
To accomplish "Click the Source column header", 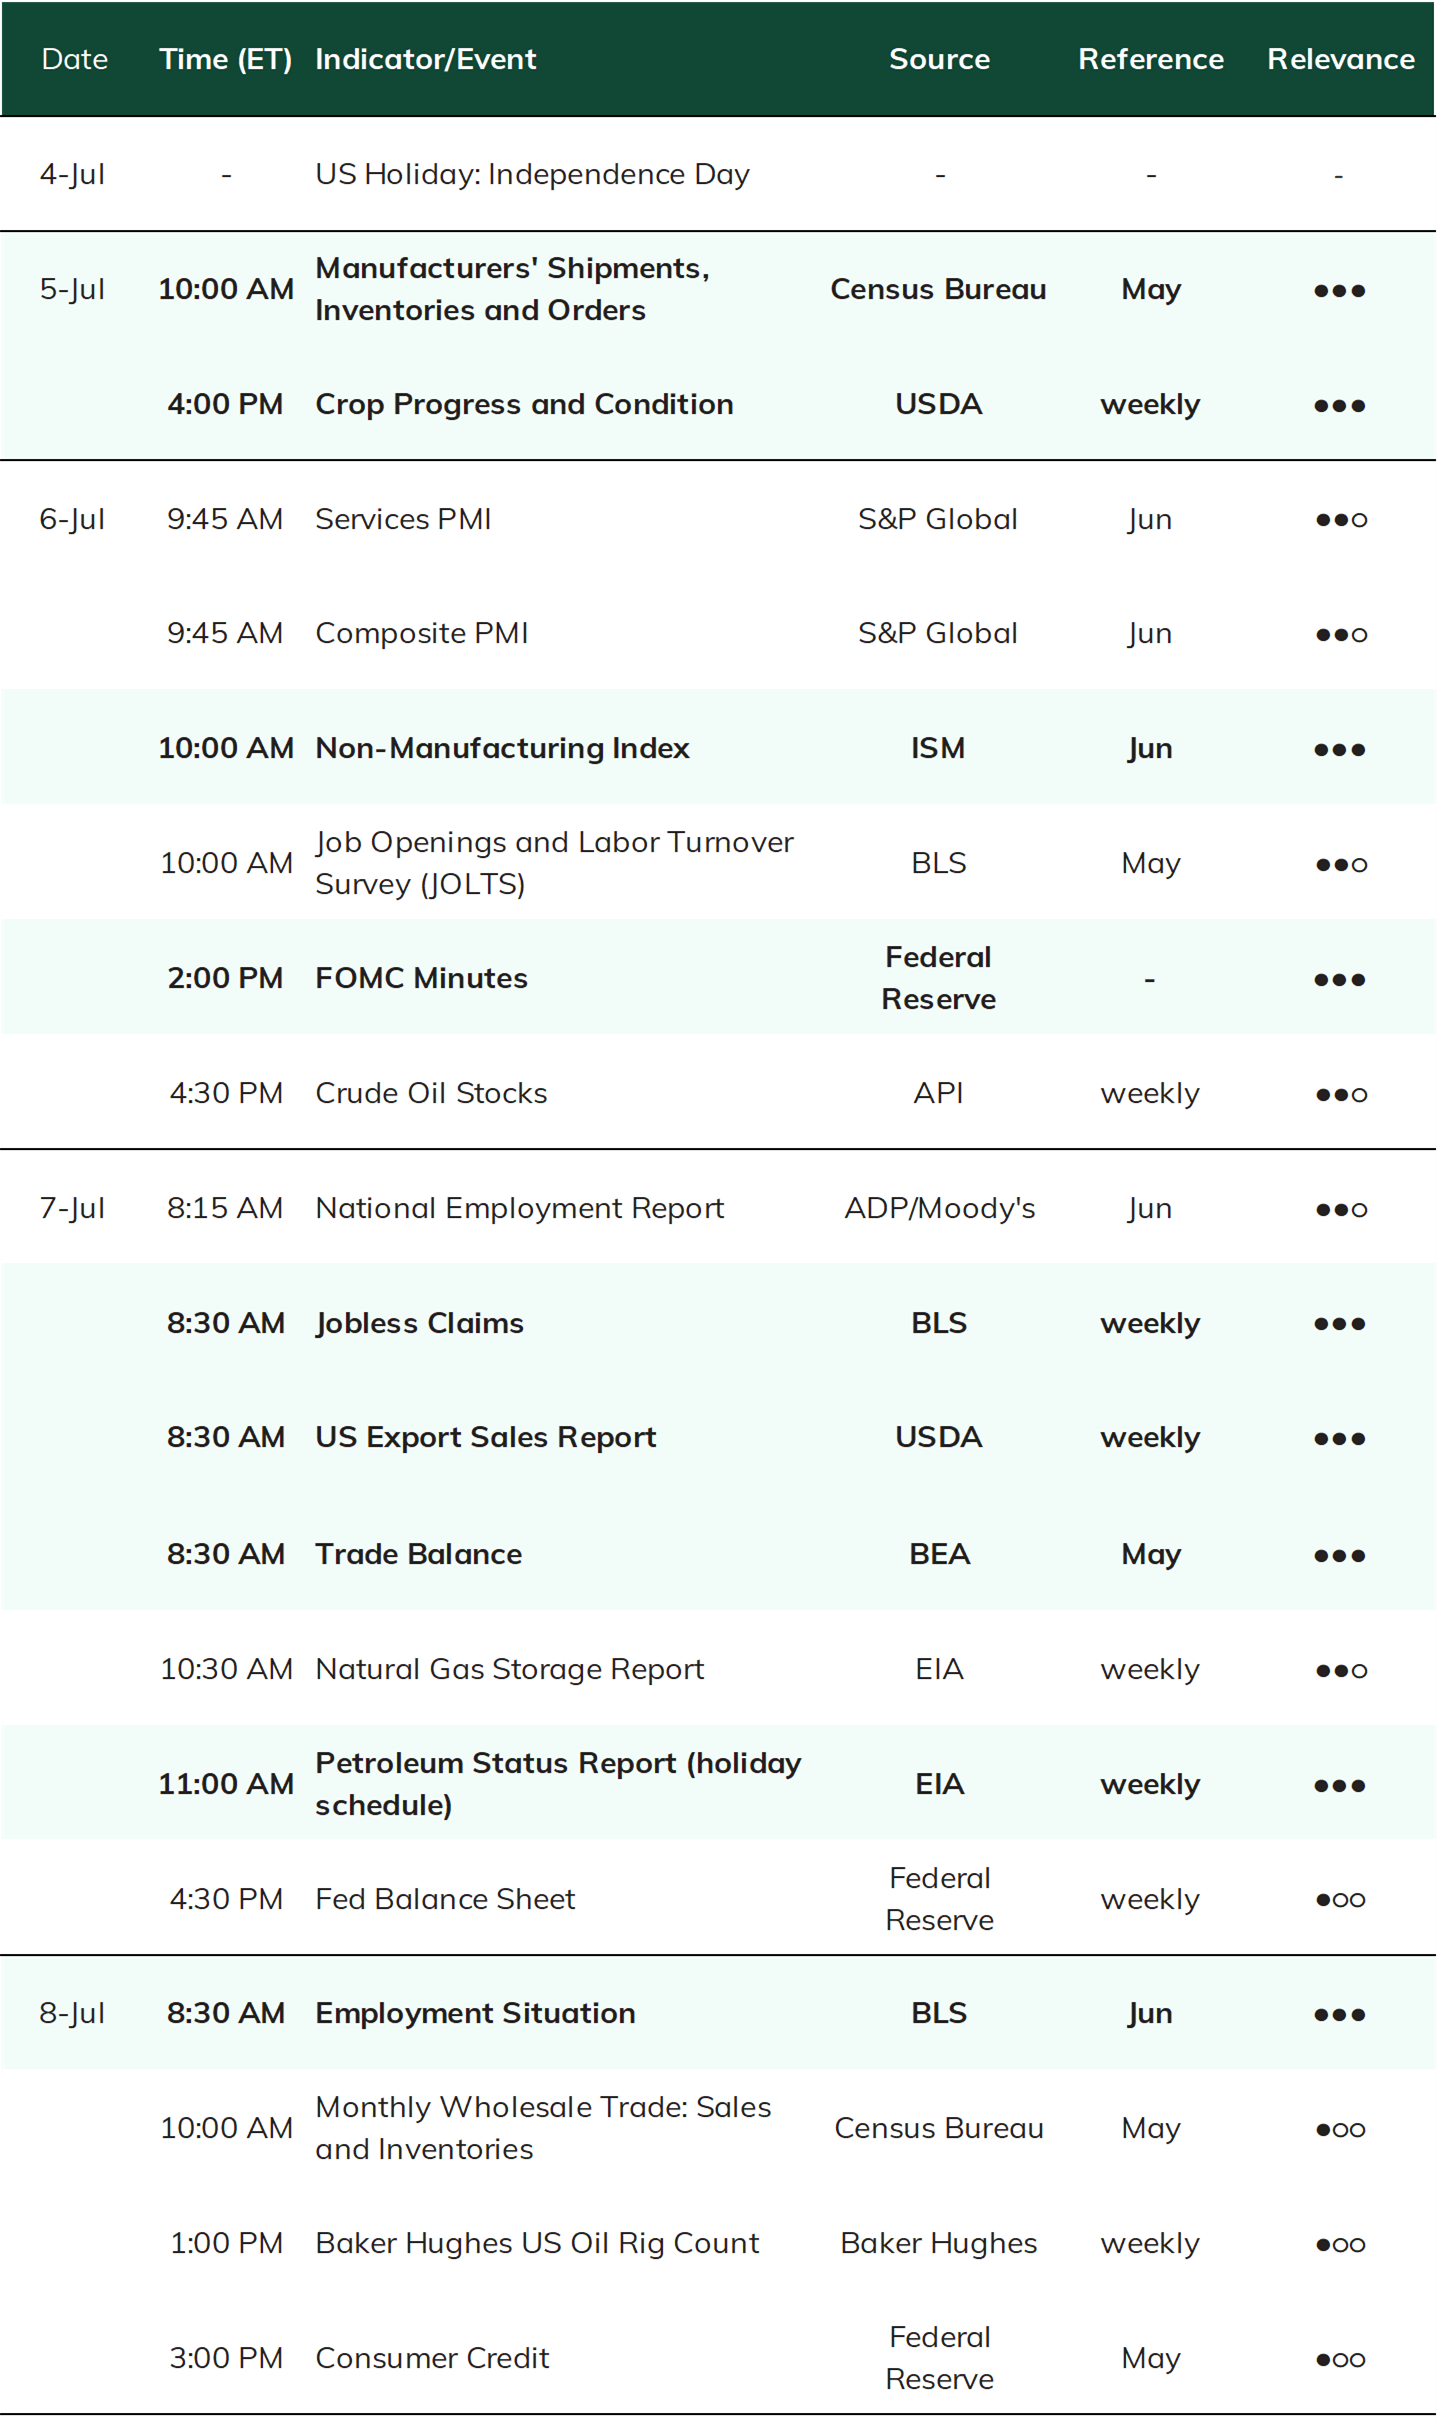I will (939, 59).
